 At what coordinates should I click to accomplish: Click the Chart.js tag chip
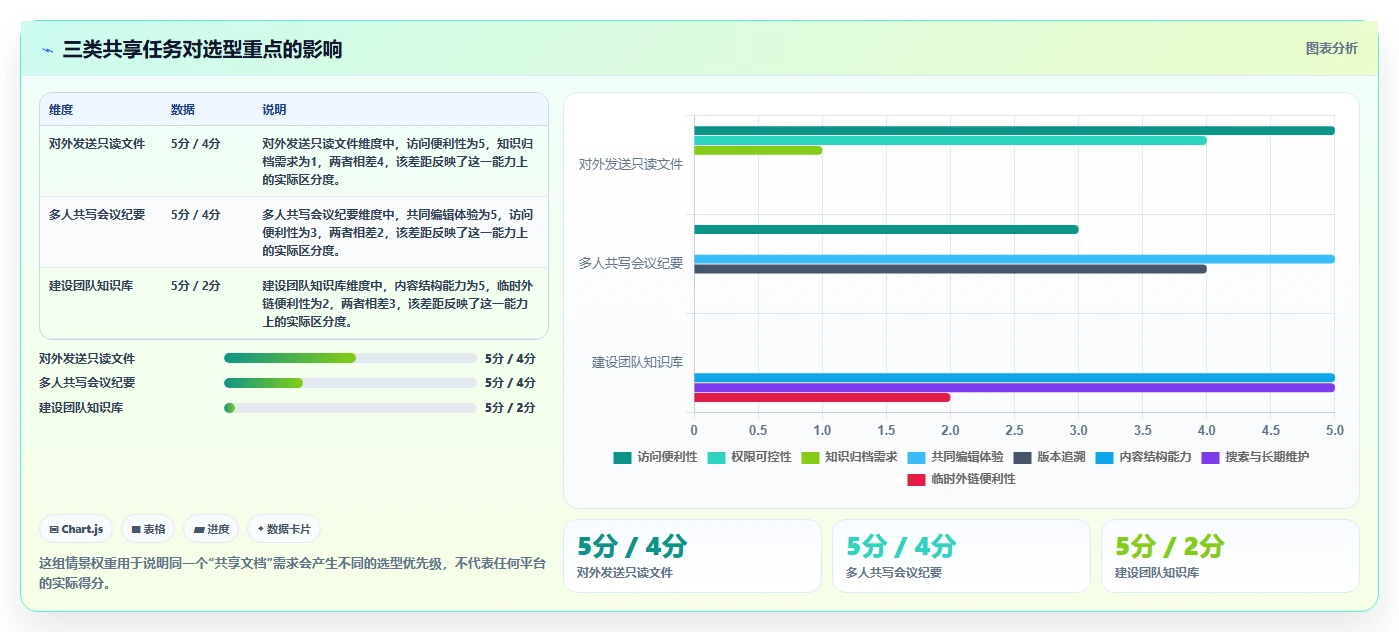(x=76, y=529)
